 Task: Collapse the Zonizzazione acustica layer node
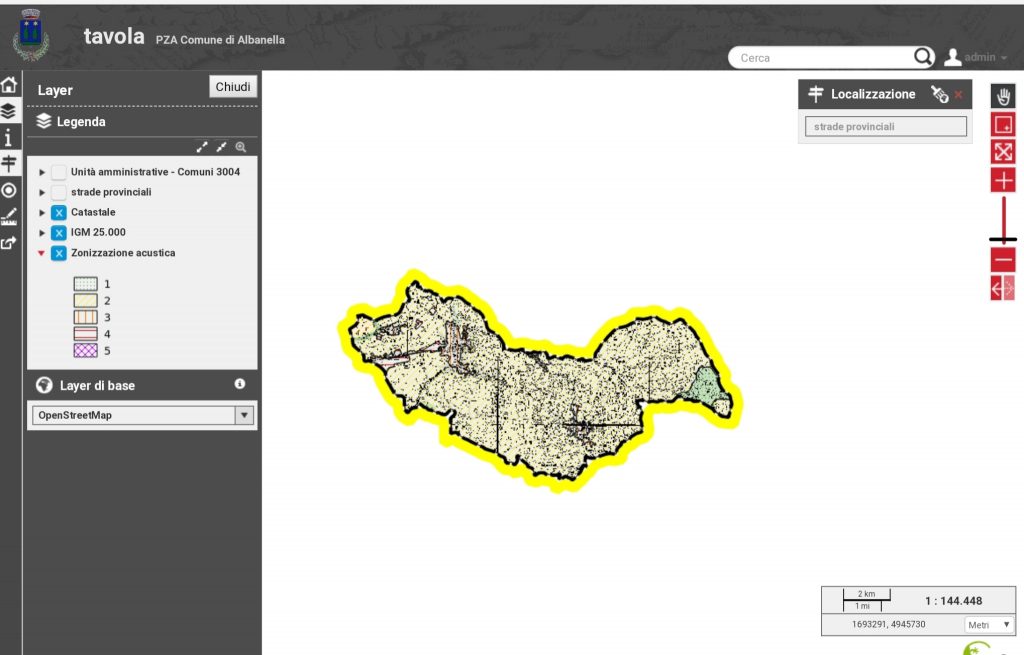(x=41, y=253)
